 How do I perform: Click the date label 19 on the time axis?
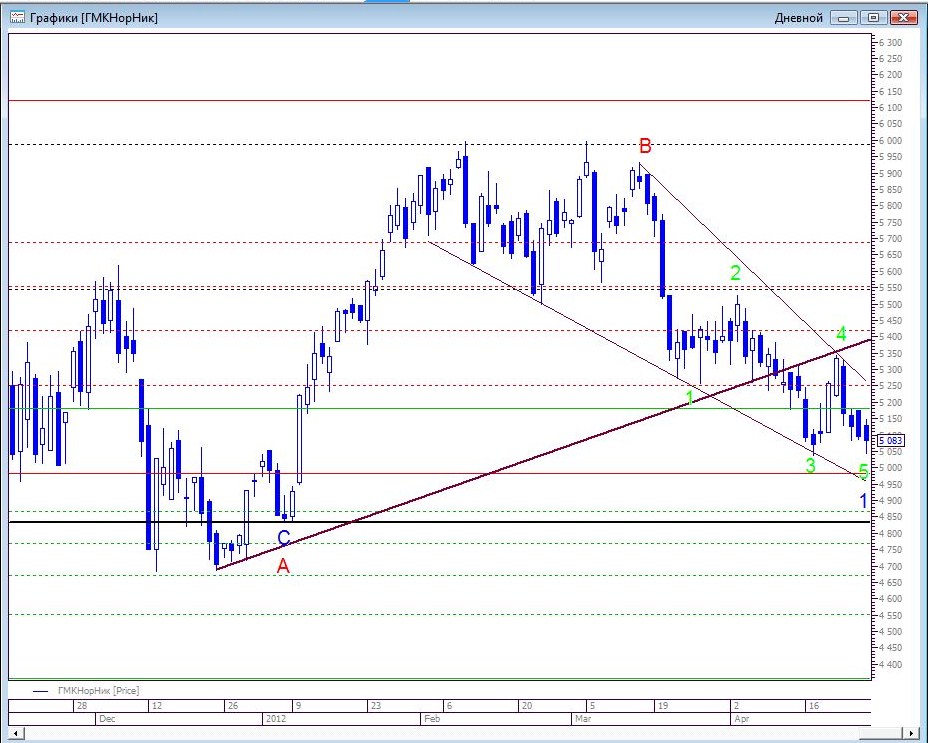[662, 706]
